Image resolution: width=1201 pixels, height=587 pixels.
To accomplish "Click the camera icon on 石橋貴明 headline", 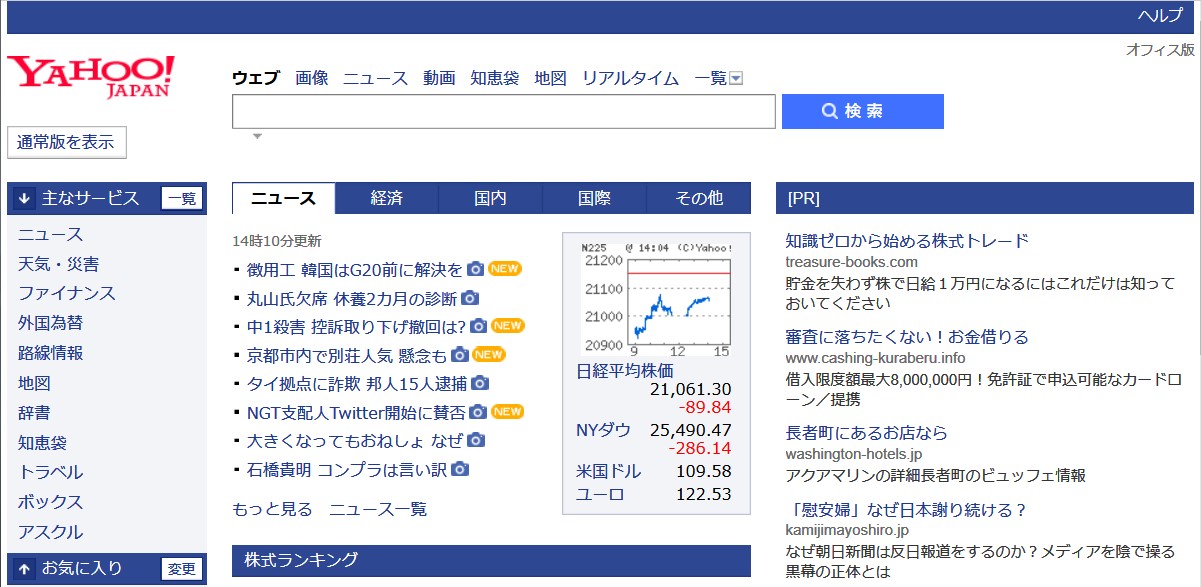I will coord(462,467).
